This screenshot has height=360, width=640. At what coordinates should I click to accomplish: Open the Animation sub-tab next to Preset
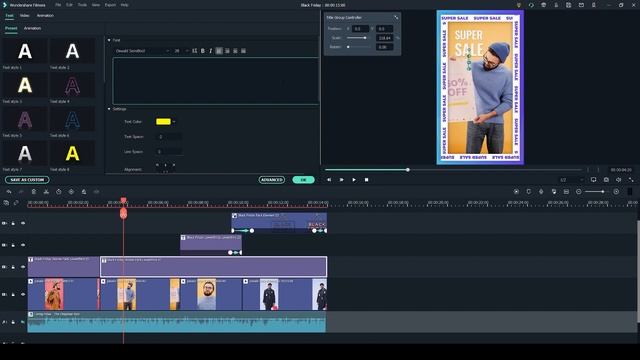(x=32, y=28)
